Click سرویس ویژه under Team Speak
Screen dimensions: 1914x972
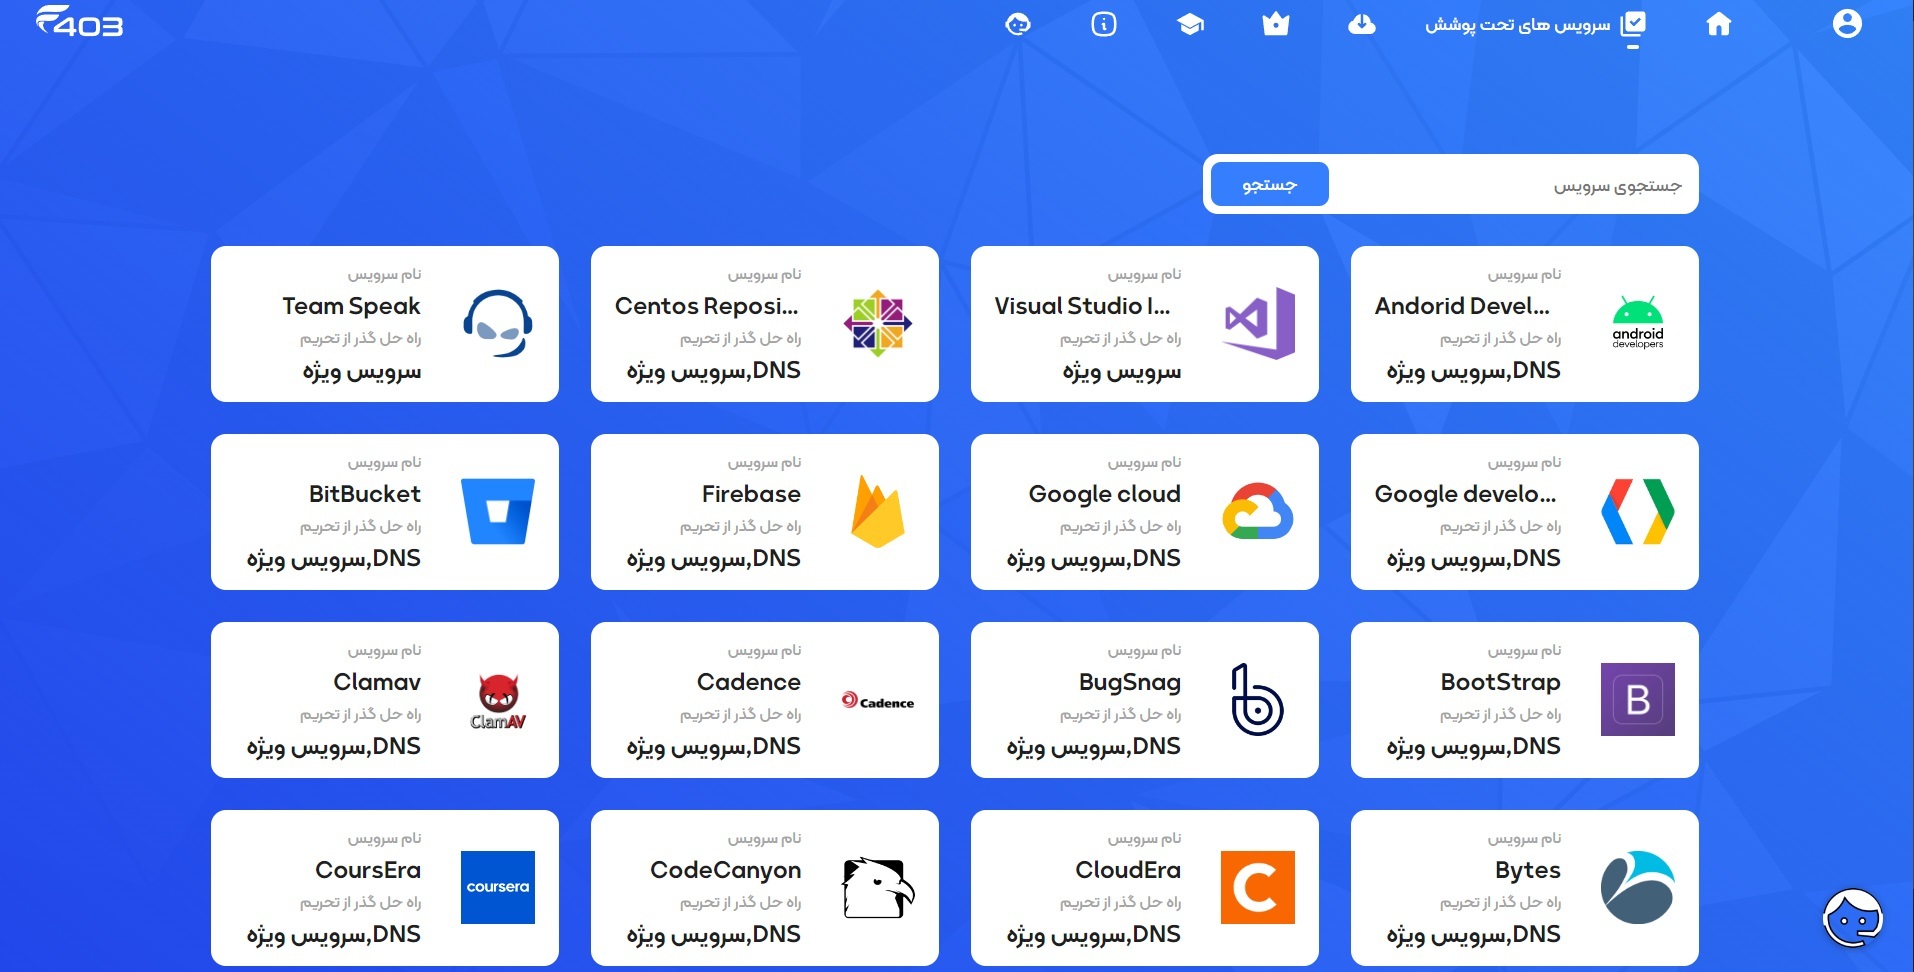362,372
